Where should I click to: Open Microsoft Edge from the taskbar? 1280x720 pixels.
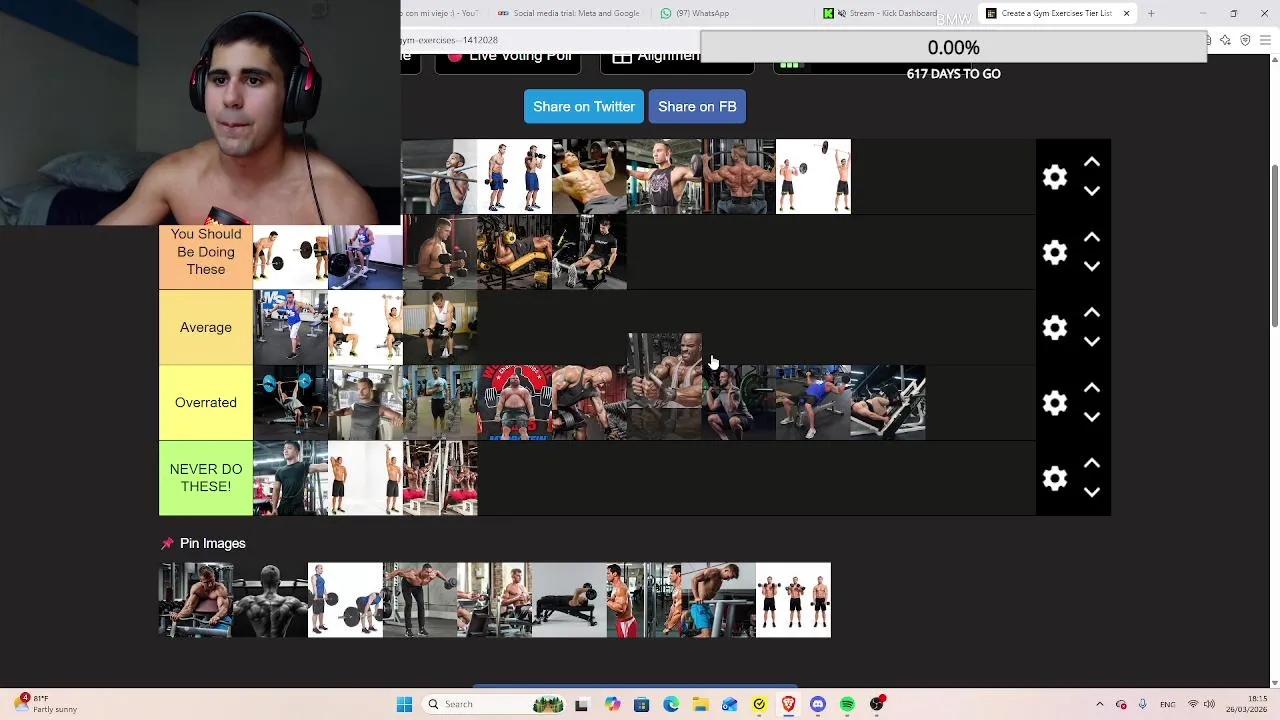(671, 704)
